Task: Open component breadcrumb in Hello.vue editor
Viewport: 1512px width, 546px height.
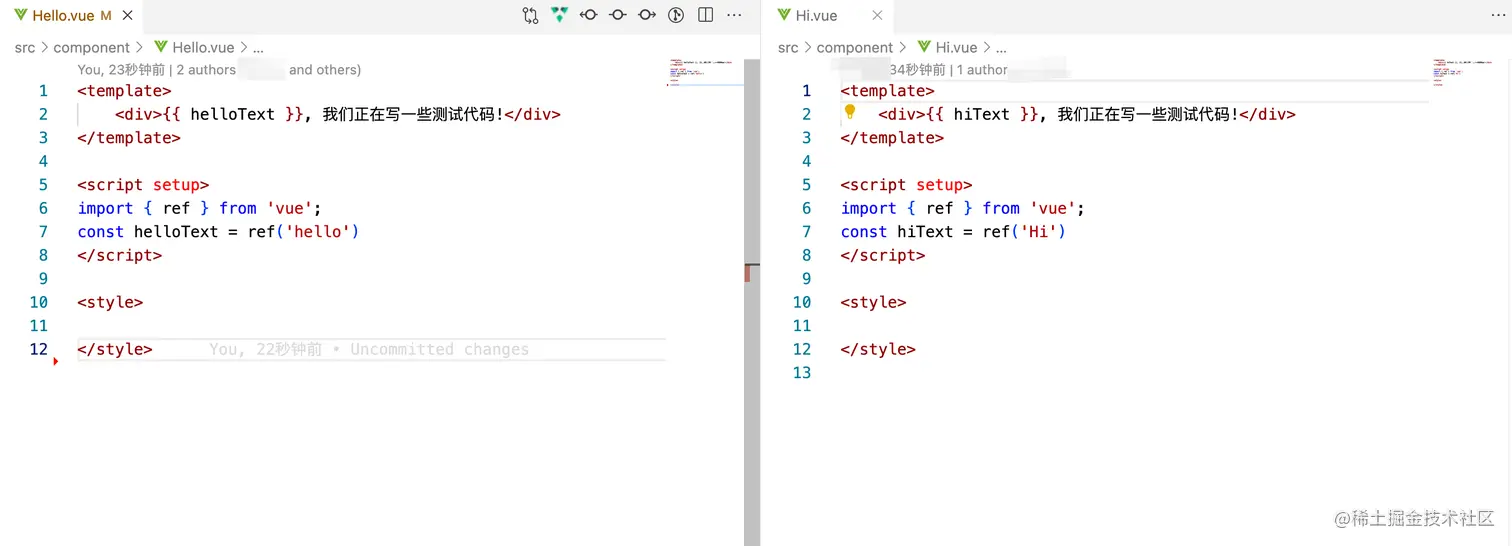Action: [x=91, y=47]
